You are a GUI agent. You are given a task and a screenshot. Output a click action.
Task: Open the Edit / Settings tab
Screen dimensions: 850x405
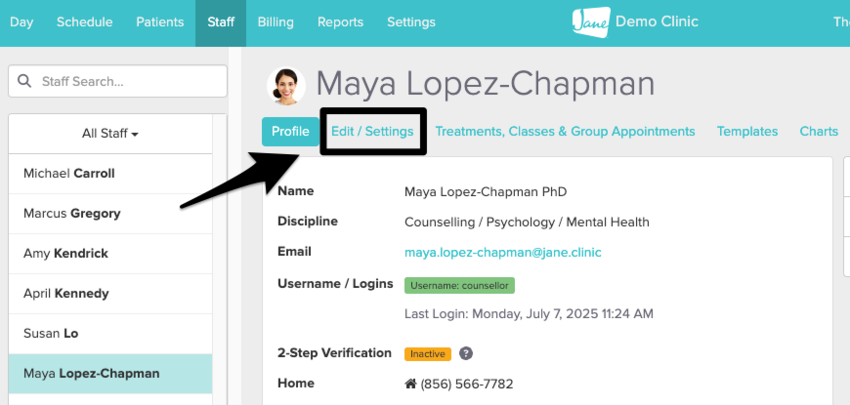372,131
